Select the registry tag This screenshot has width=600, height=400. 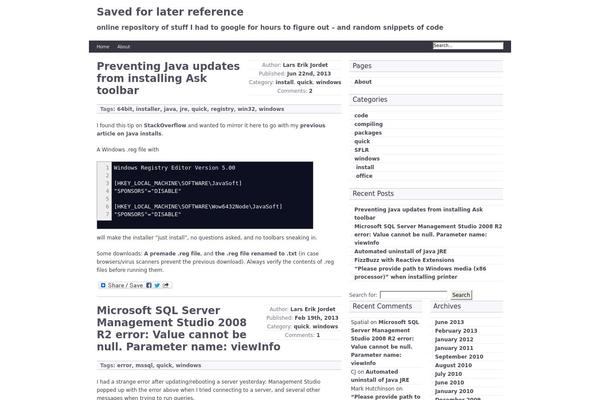[222, 109]
